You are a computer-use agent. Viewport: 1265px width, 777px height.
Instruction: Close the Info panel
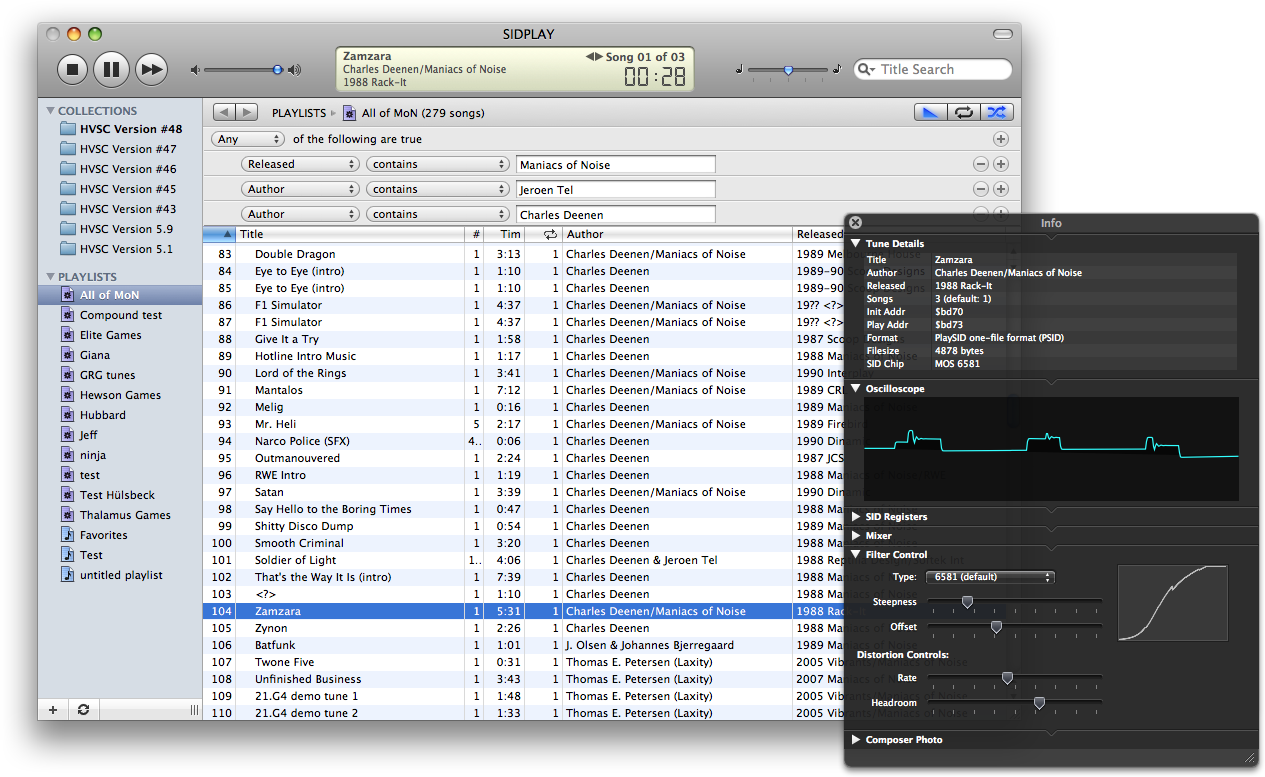point(856,223)
